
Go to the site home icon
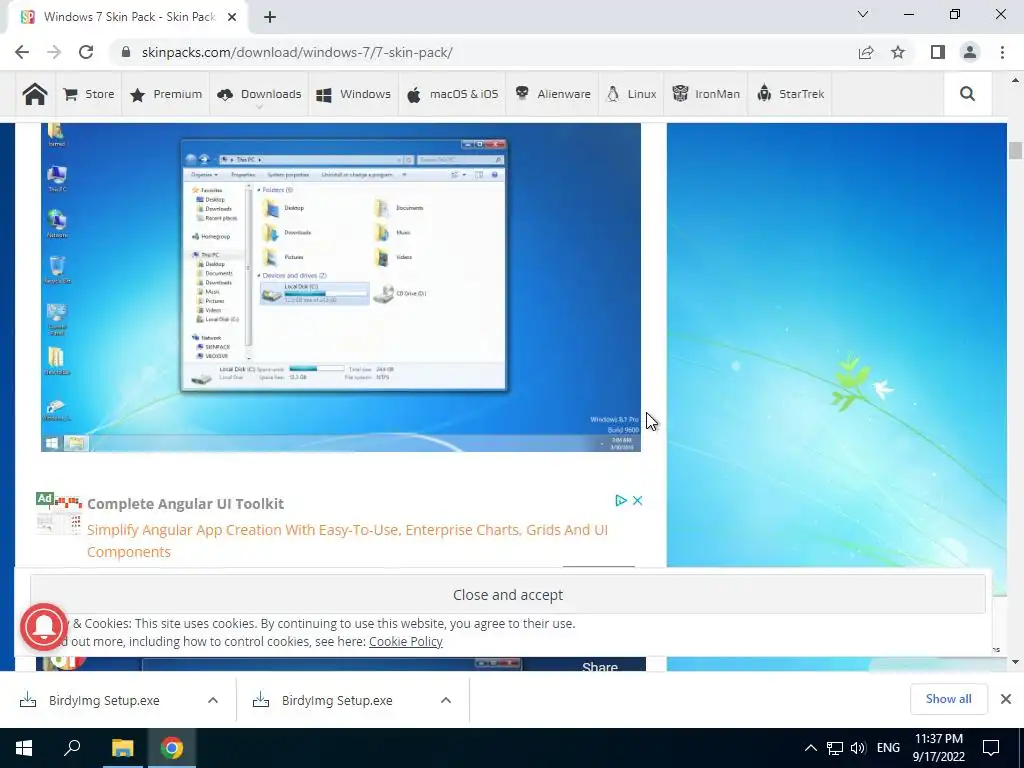click(x=35, y=94)
